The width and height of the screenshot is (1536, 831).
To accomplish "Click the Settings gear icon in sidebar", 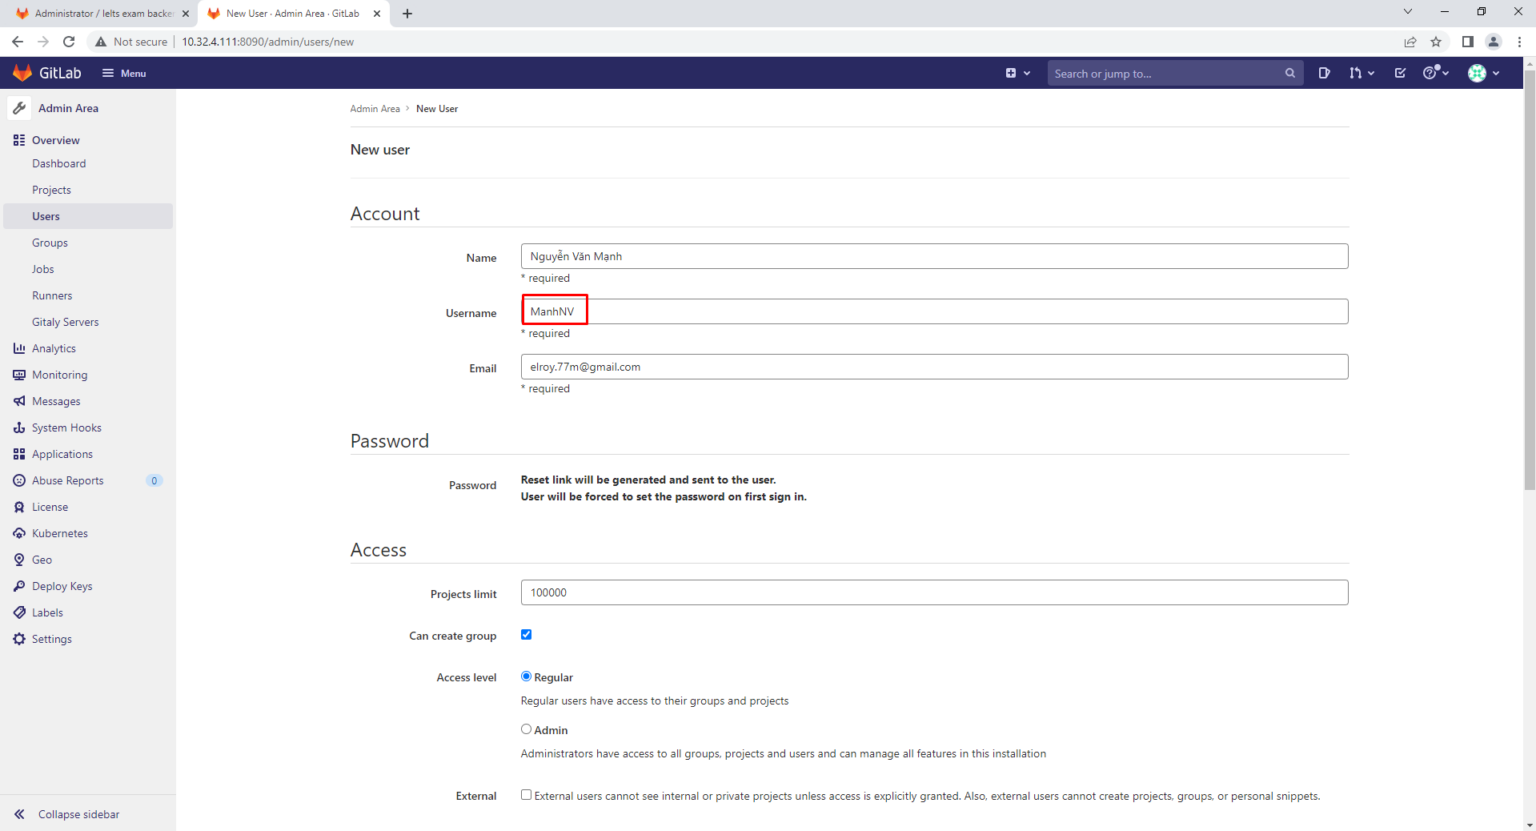I will pyautogui.click(x=19, y=639).
